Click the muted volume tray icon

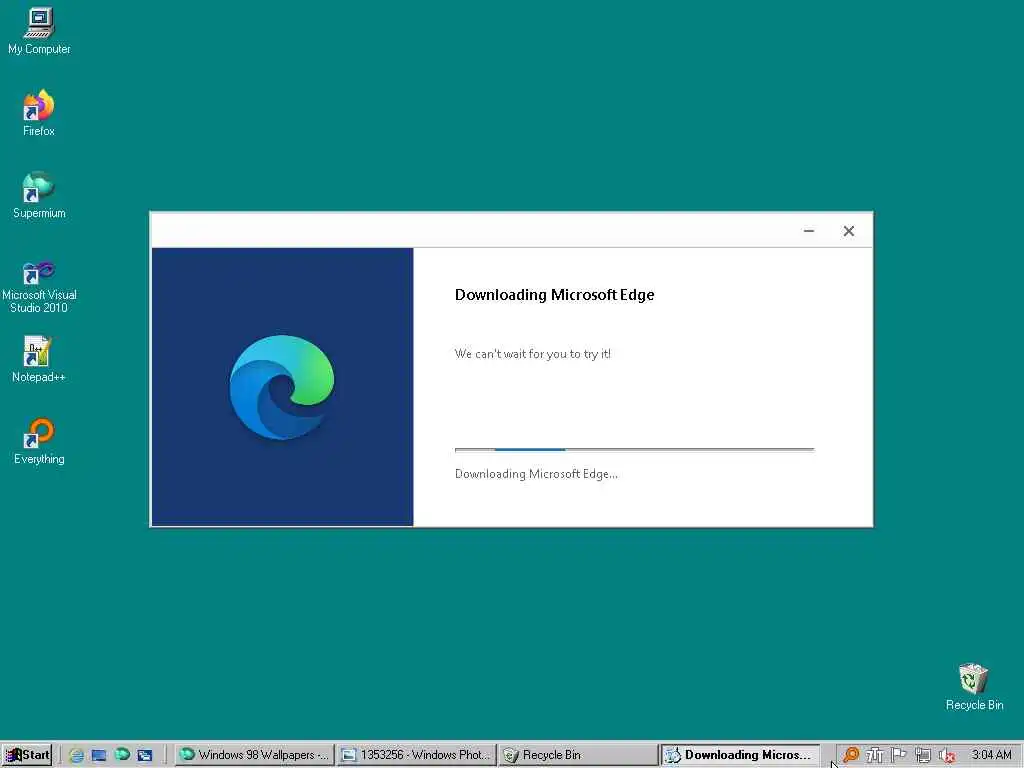point(947,755)
